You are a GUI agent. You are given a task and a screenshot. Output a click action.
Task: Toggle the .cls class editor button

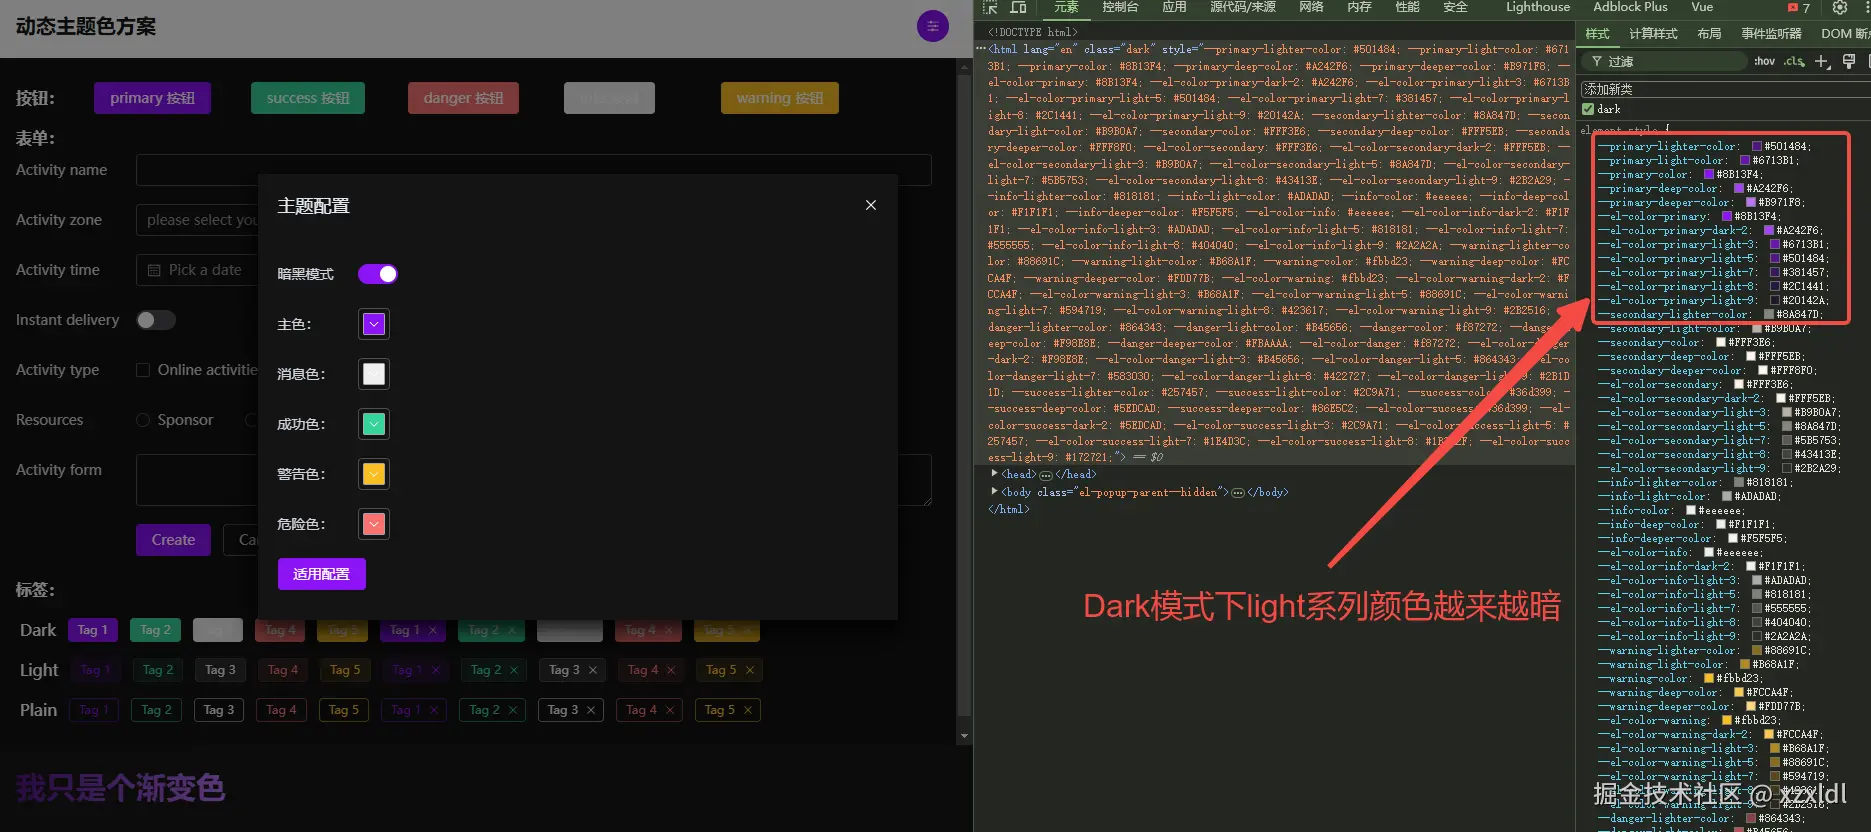(1794, 61)
